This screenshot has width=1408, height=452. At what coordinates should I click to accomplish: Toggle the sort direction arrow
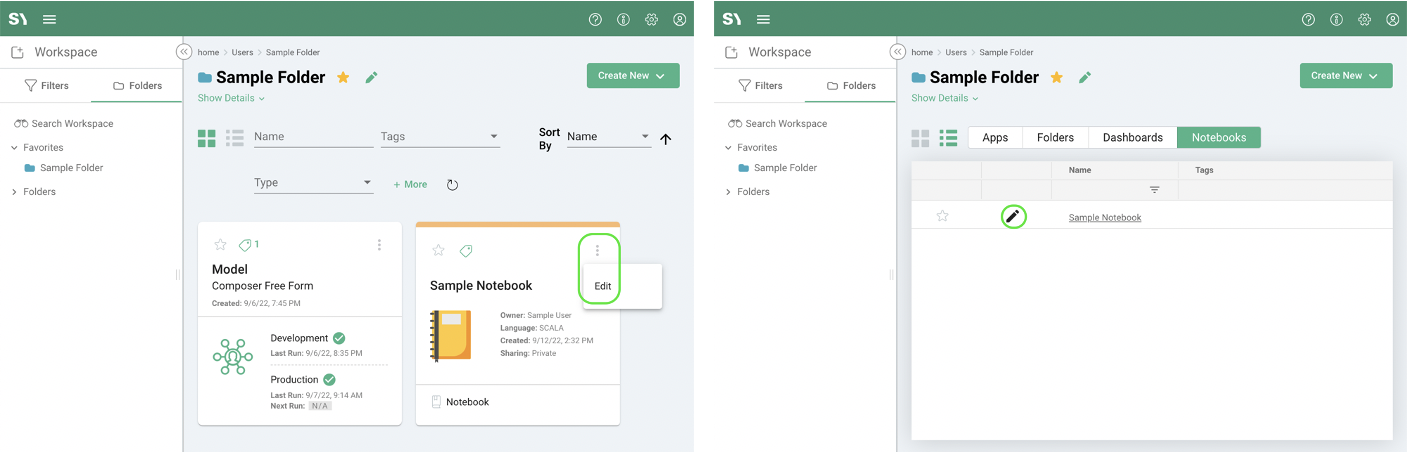[666, 139]
